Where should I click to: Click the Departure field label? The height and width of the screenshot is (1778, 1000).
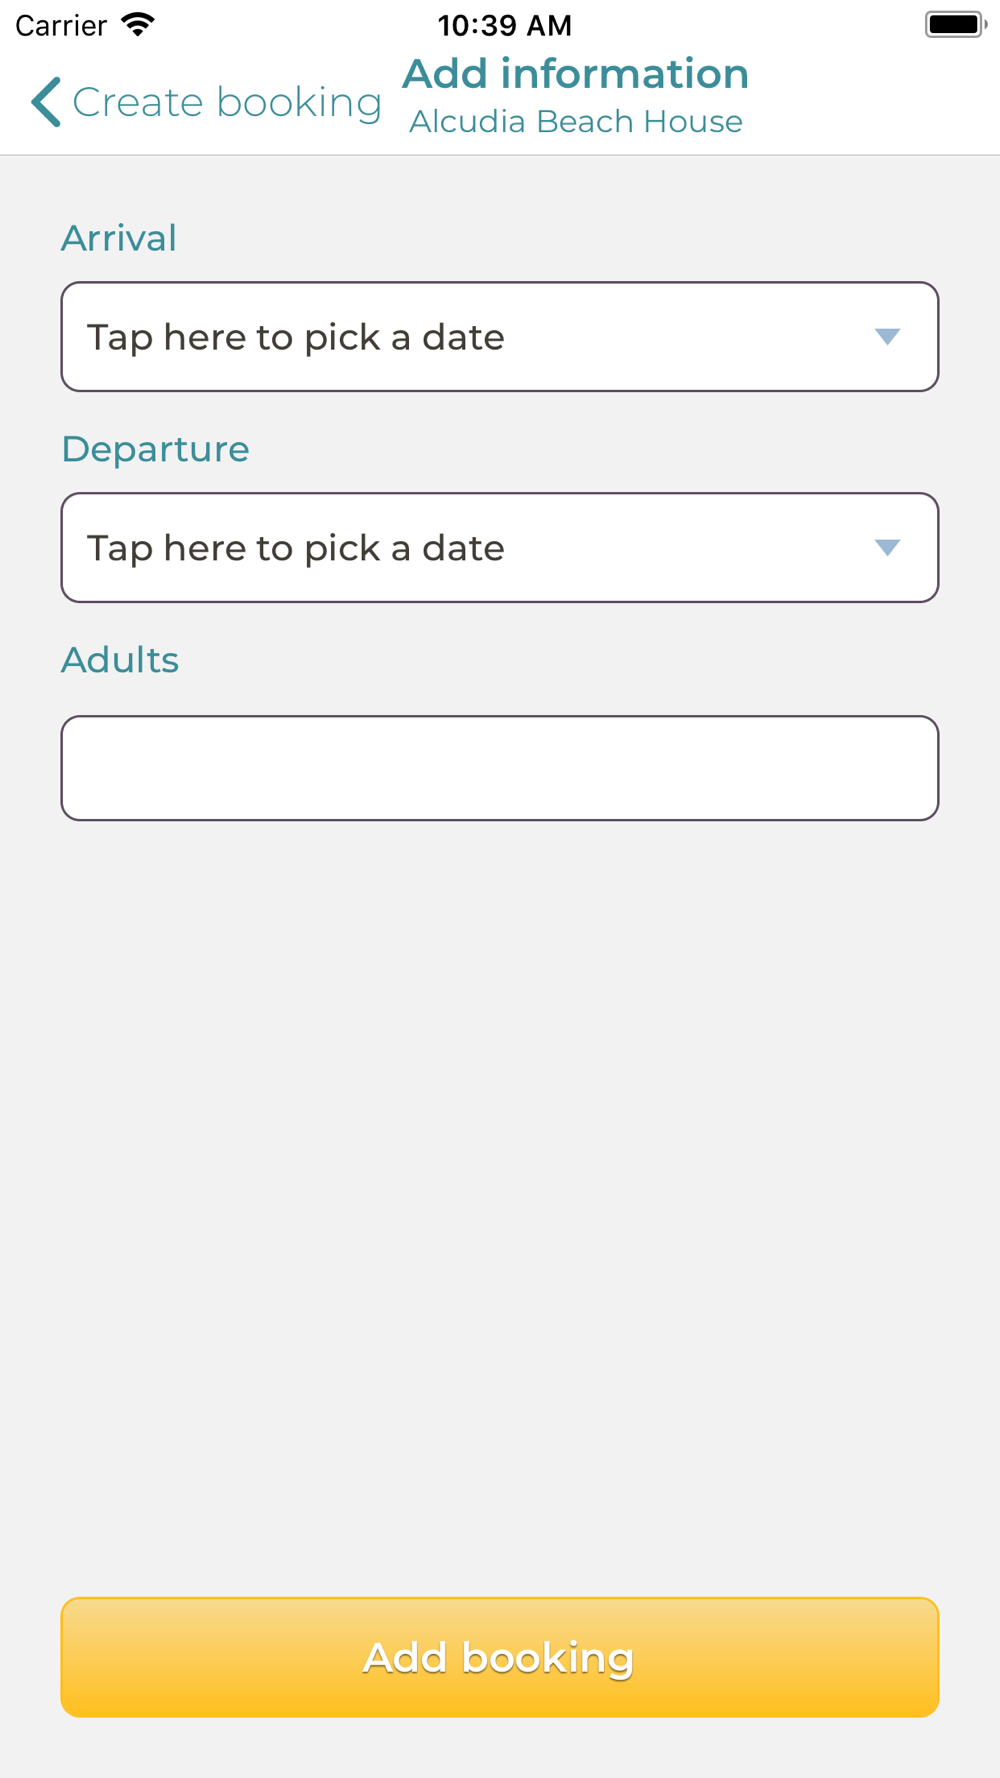coord(155,450)
